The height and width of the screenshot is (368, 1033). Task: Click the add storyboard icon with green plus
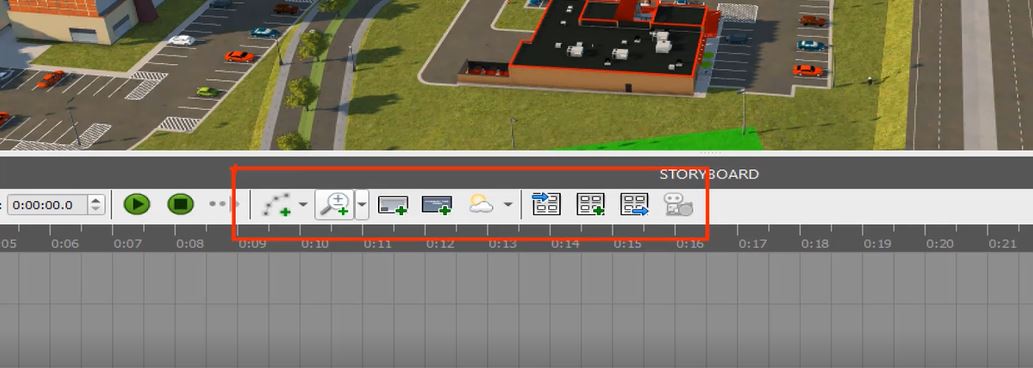[590, 204]
